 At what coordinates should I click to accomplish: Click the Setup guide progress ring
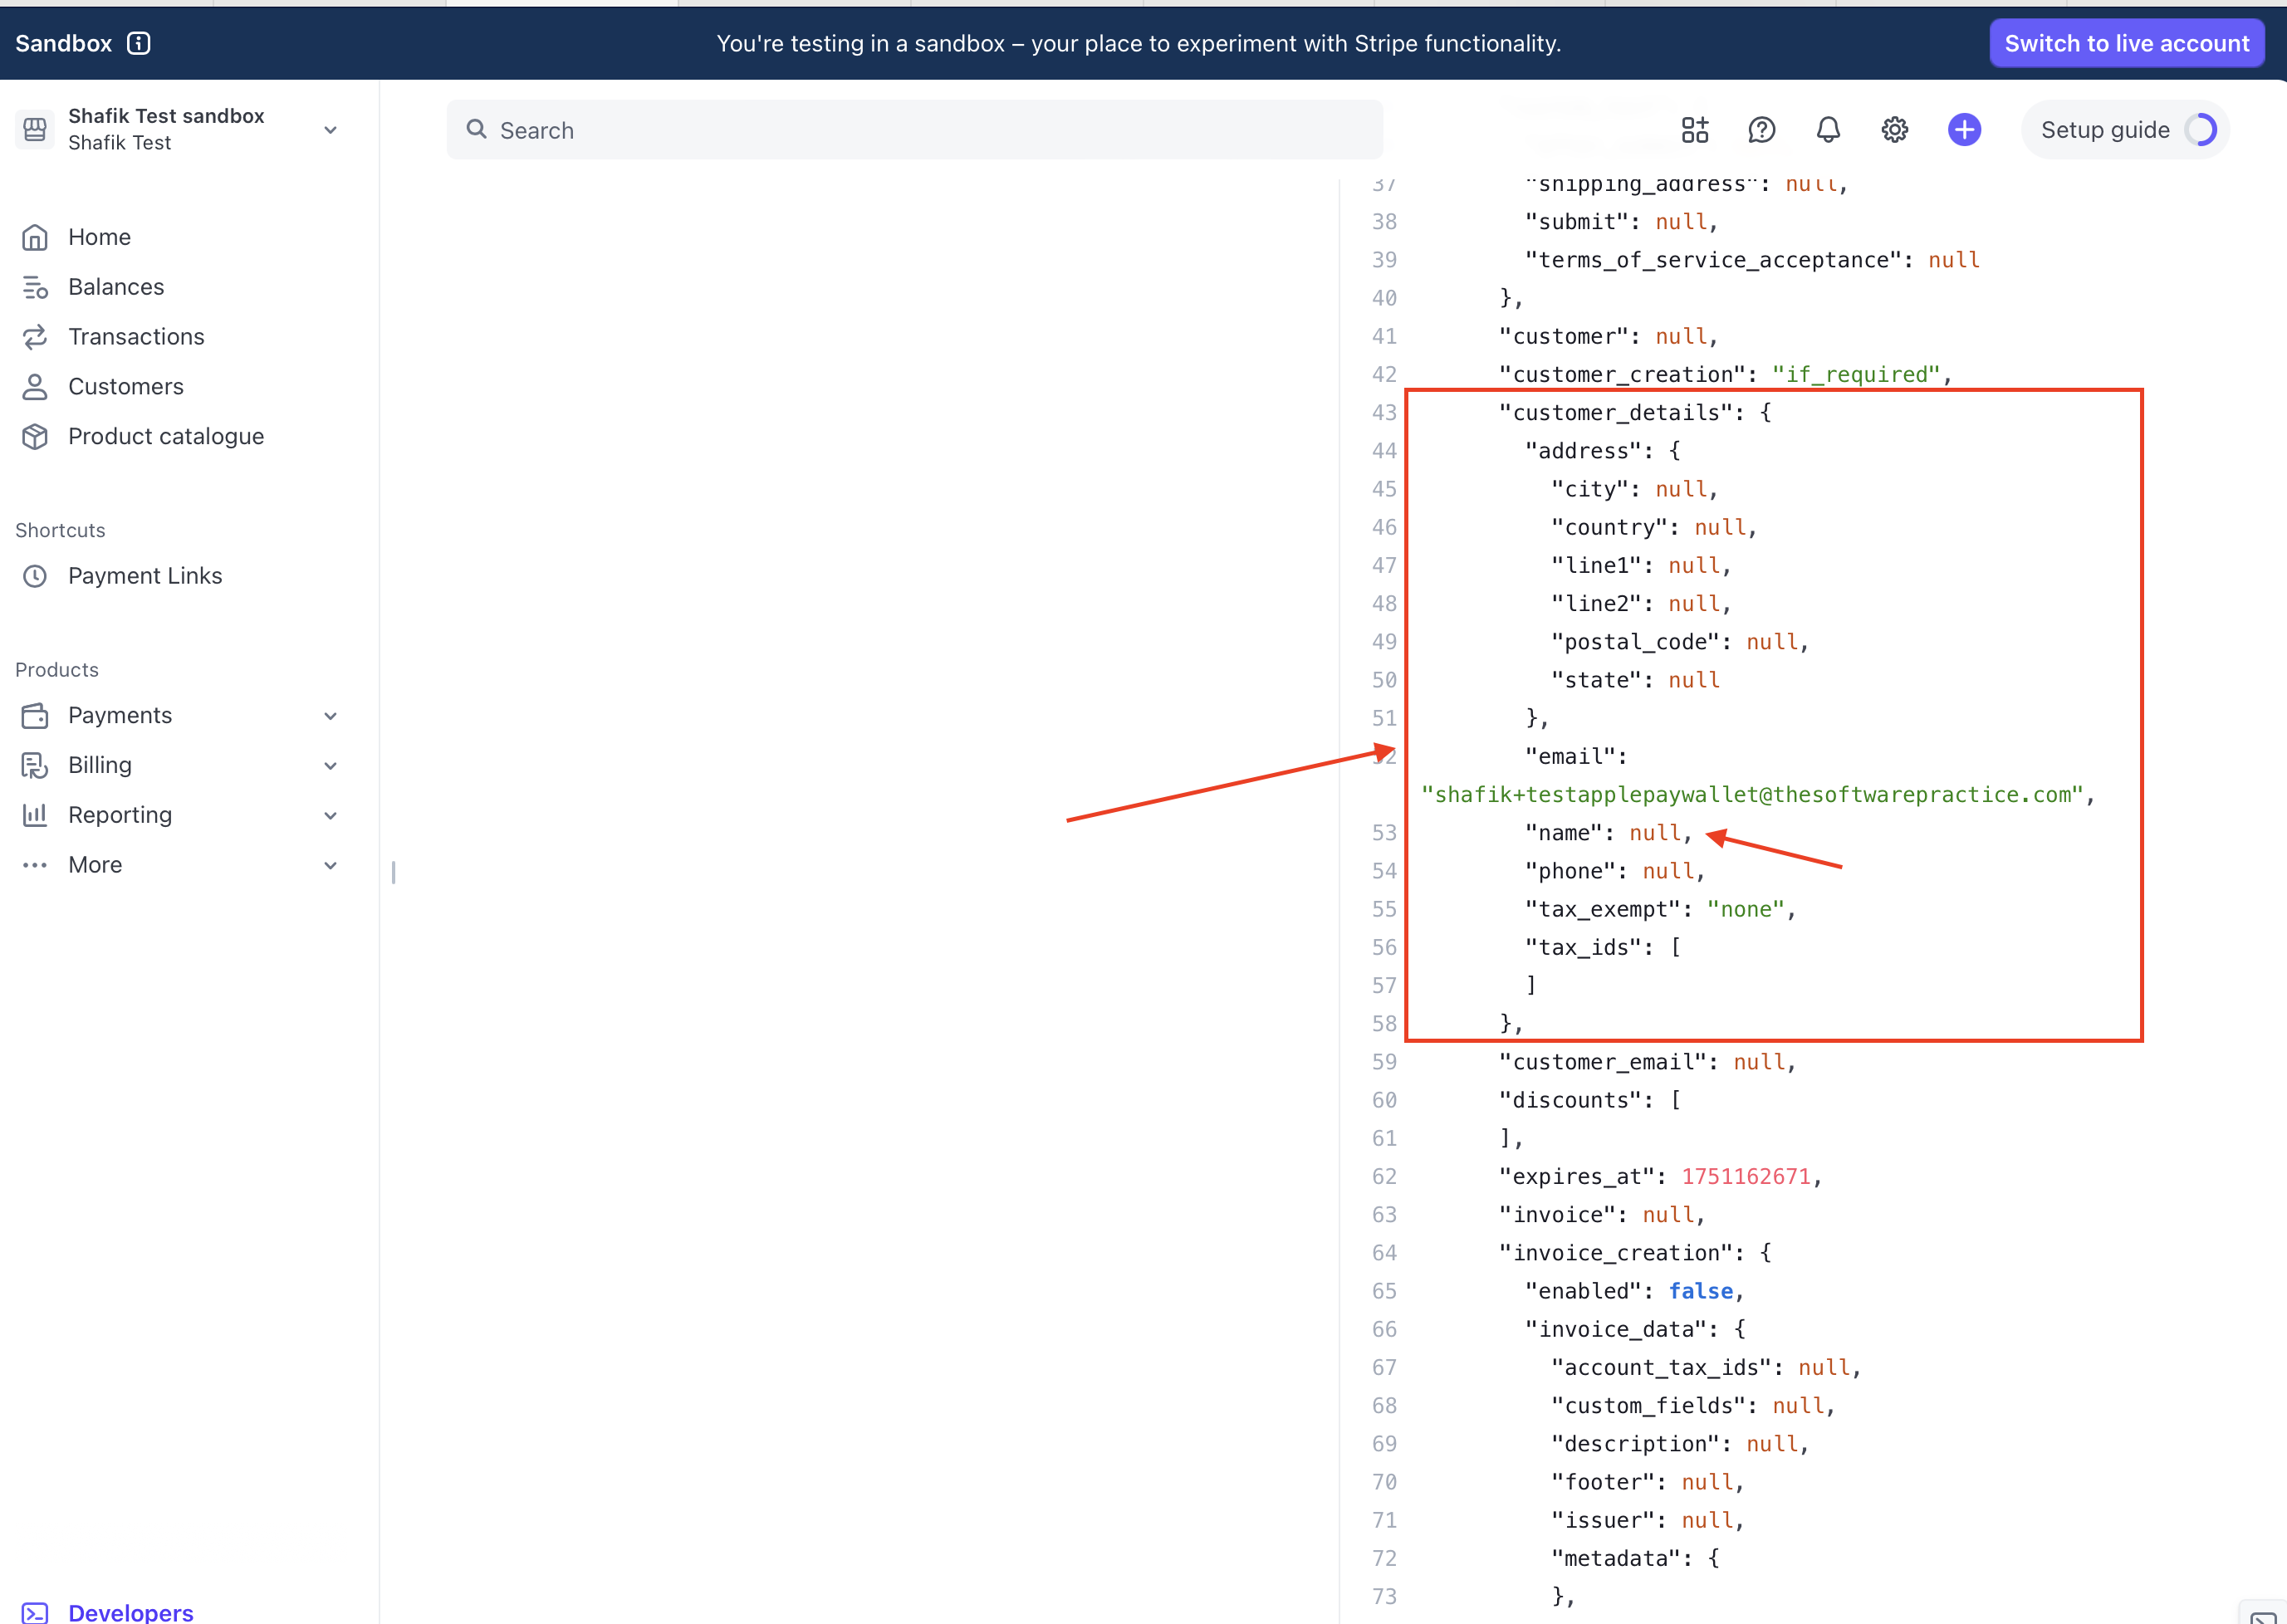point(2200,130)
